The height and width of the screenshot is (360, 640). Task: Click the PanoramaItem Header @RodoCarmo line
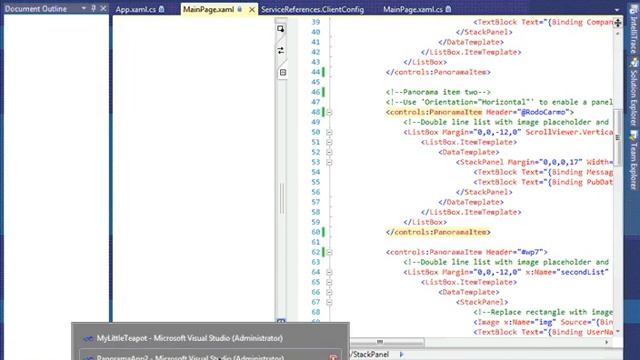point(480,112)
